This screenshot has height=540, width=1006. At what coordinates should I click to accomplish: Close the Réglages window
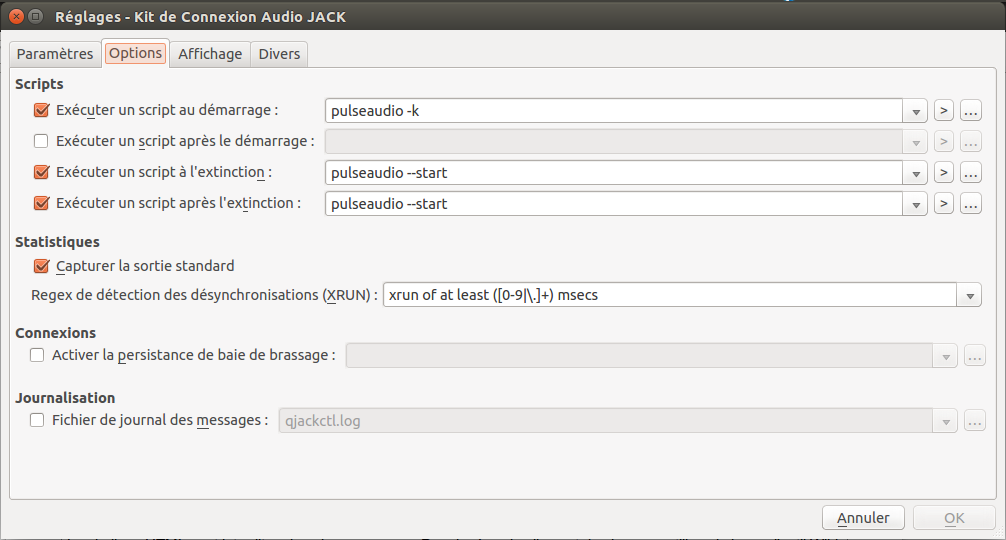pyautogui.click(x=15, y=17)
